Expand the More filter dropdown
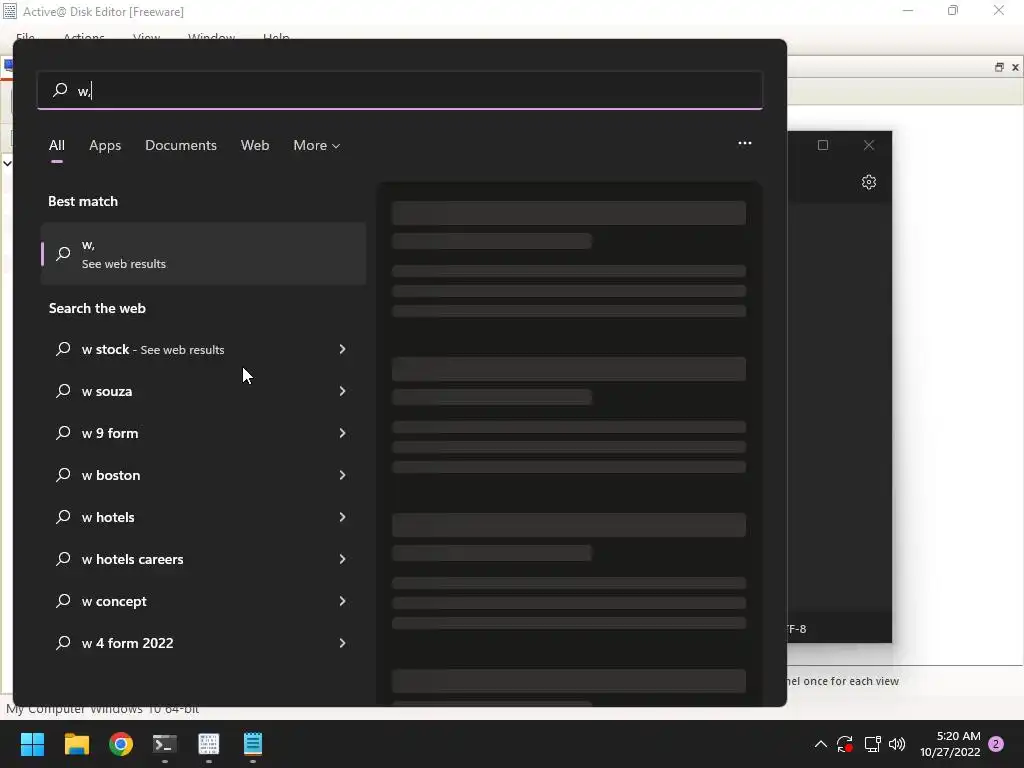This screenshot has width=1024, height=768. click(317, 145)
